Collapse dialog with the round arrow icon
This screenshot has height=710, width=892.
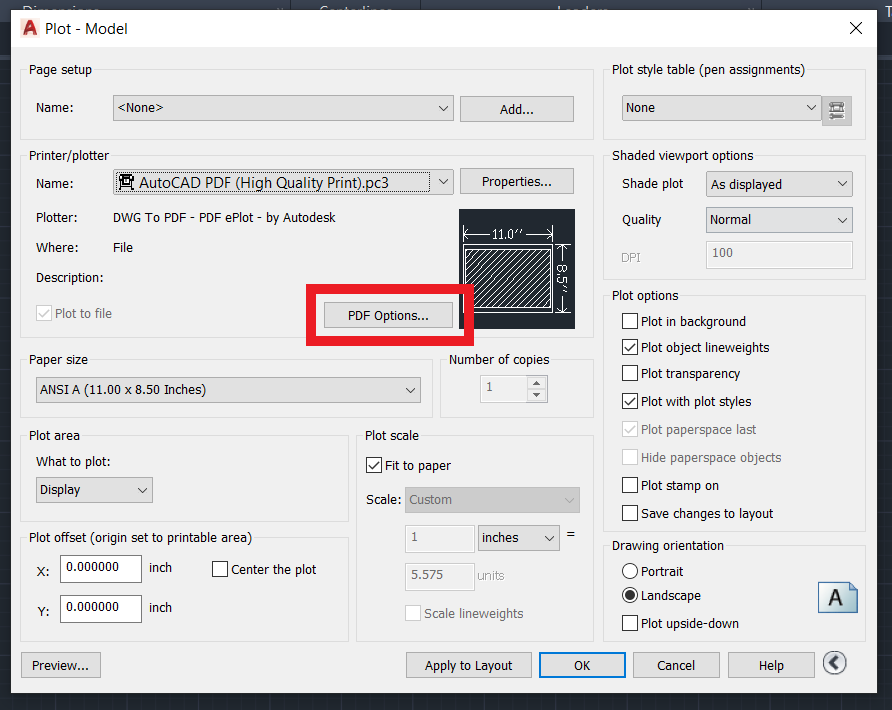835,663
